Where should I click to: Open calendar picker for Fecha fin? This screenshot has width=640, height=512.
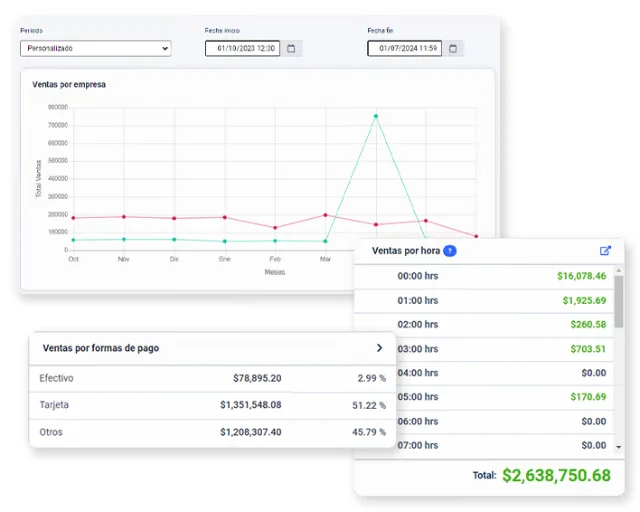(x=453, y=48)
